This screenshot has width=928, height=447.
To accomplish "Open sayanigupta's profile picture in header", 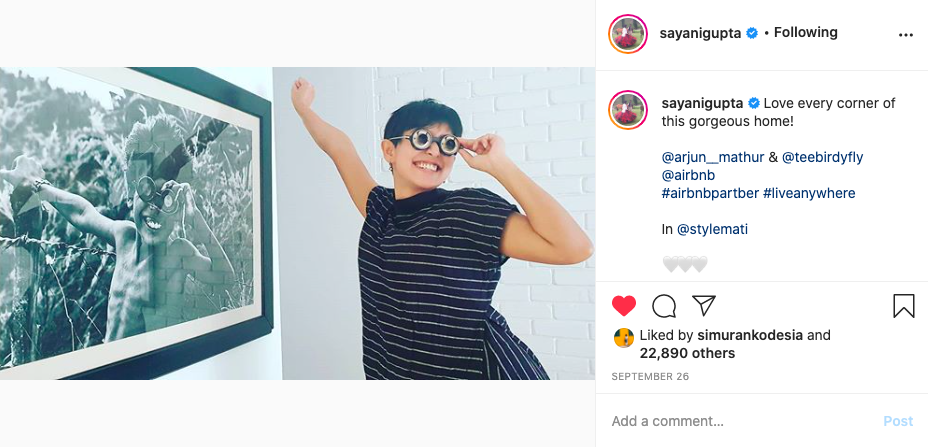I will click(x=629, y=34).
